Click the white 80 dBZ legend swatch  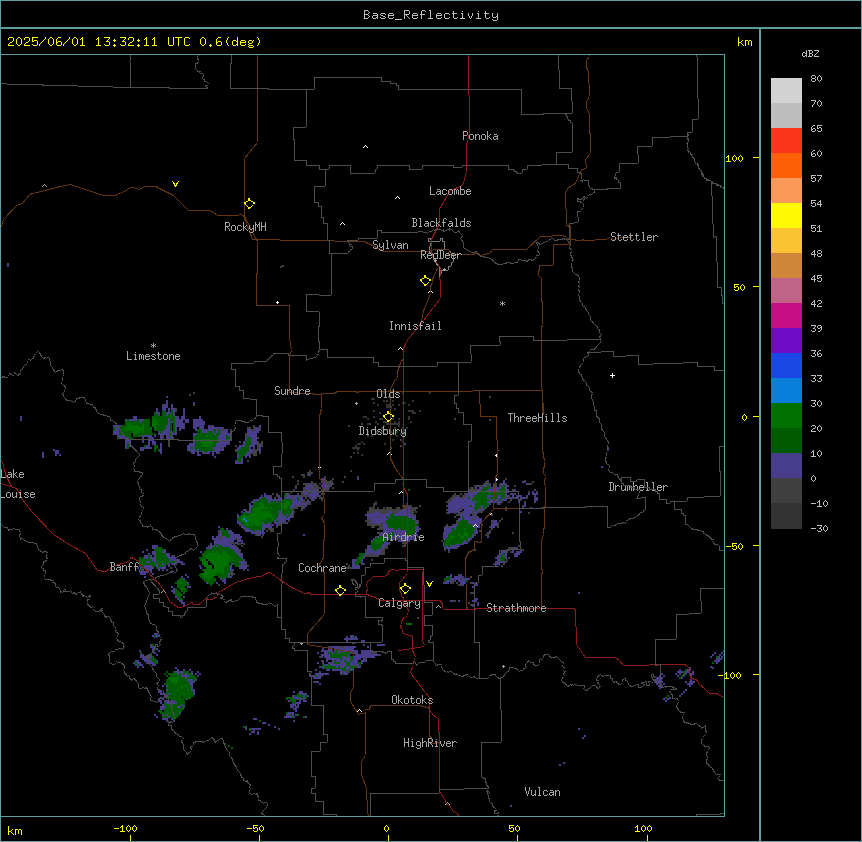(786, 91)
